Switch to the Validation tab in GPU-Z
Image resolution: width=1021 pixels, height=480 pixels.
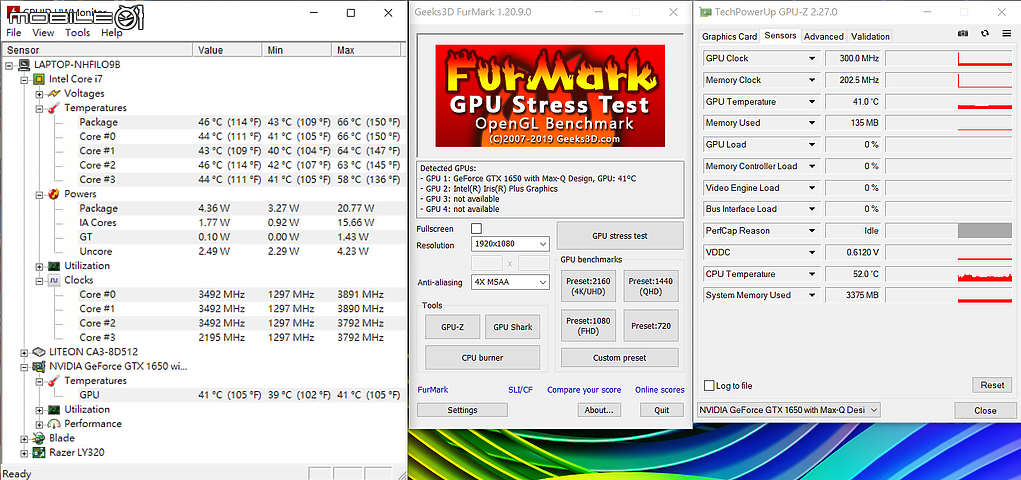click(x=870, y=36)
